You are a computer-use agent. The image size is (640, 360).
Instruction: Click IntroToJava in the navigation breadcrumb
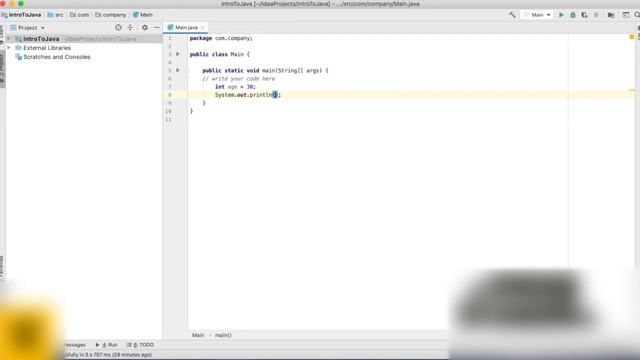coord(21,15)
